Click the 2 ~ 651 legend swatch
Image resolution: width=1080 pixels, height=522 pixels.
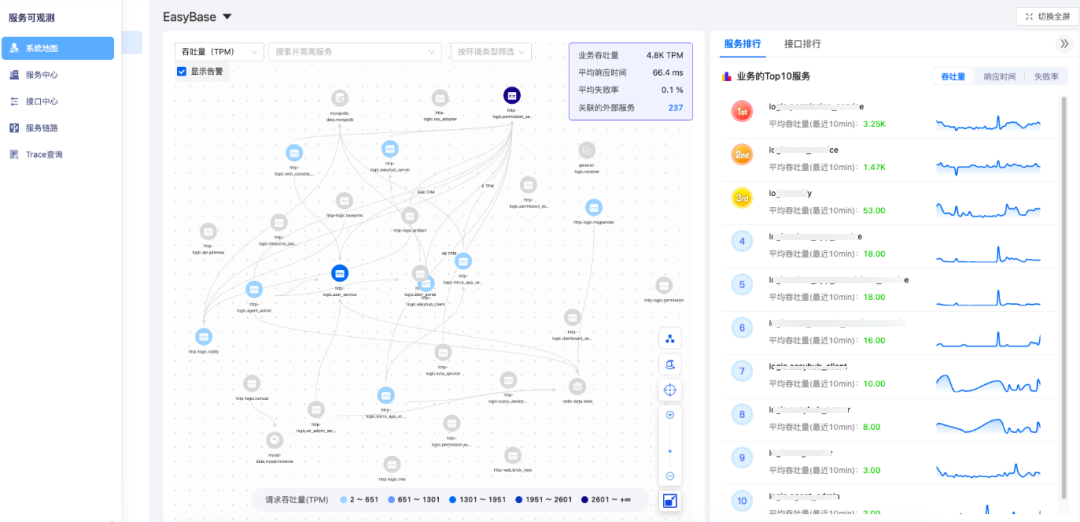click(344, 500)
